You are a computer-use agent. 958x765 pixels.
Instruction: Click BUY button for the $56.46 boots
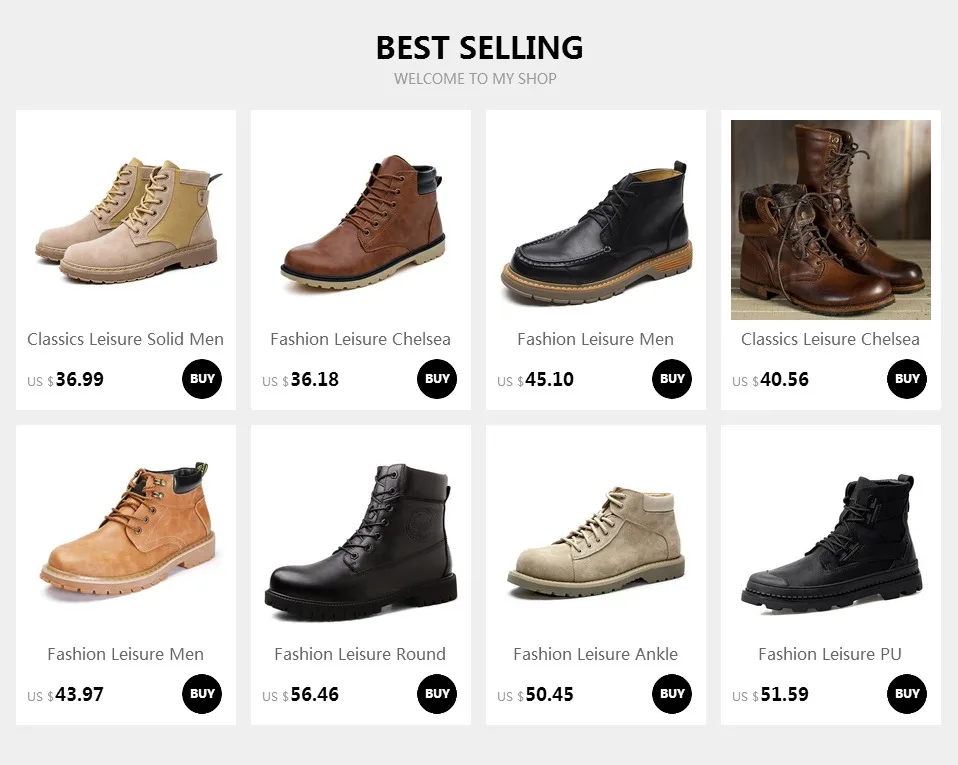click(x=437, y=694)
